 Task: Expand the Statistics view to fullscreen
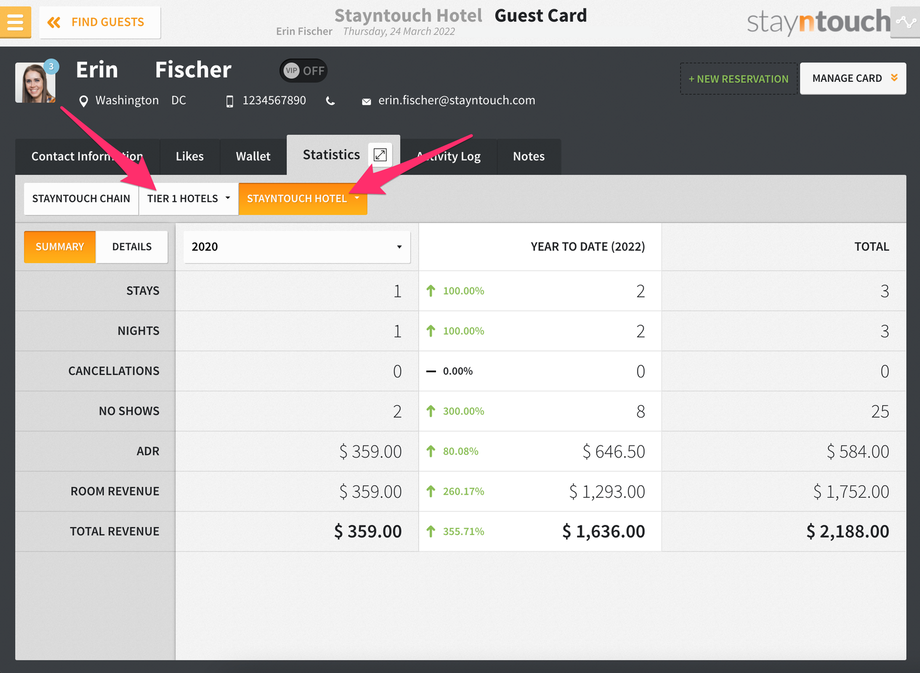point(380,155)
